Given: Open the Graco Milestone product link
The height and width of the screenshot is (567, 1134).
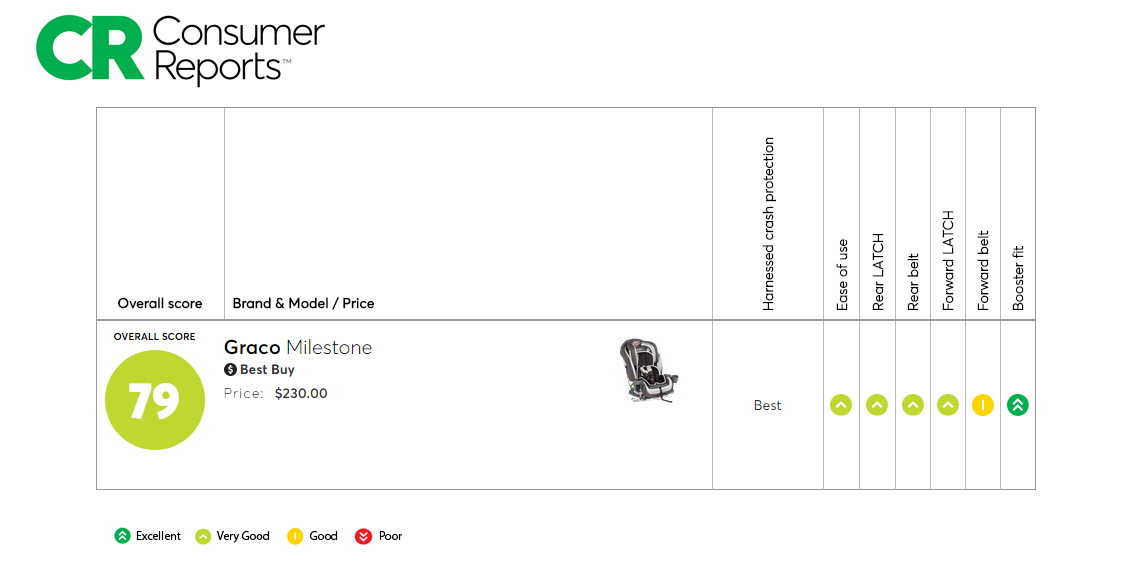Looking at the screenshot, I should point(298,348).
